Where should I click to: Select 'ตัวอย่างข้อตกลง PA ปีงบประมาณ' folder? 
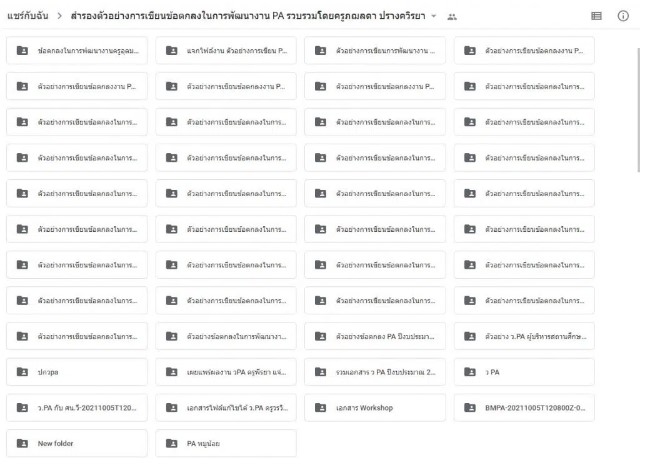[x=375, y=336]
